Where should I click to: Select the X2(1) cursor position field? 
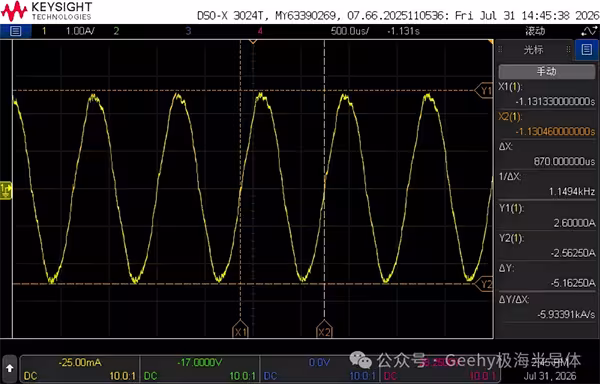547,124
